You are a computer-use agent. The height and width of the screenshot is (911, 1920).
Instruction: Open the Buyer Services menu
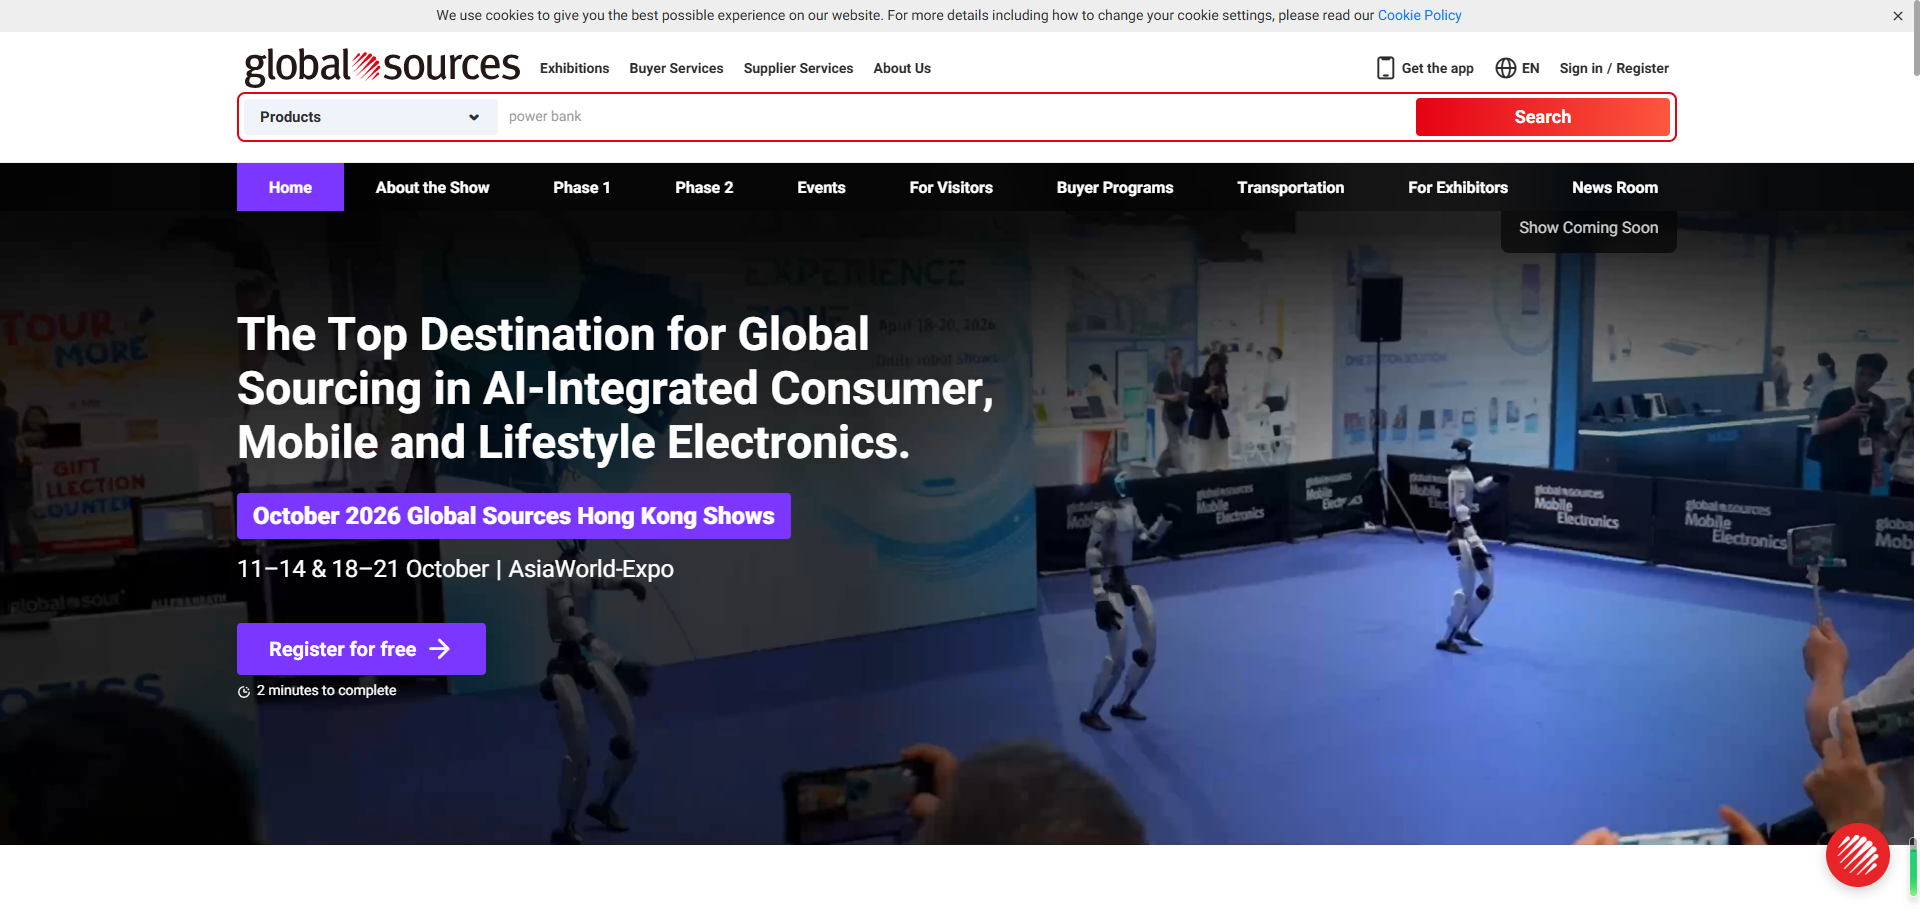(x=676, y=68)
